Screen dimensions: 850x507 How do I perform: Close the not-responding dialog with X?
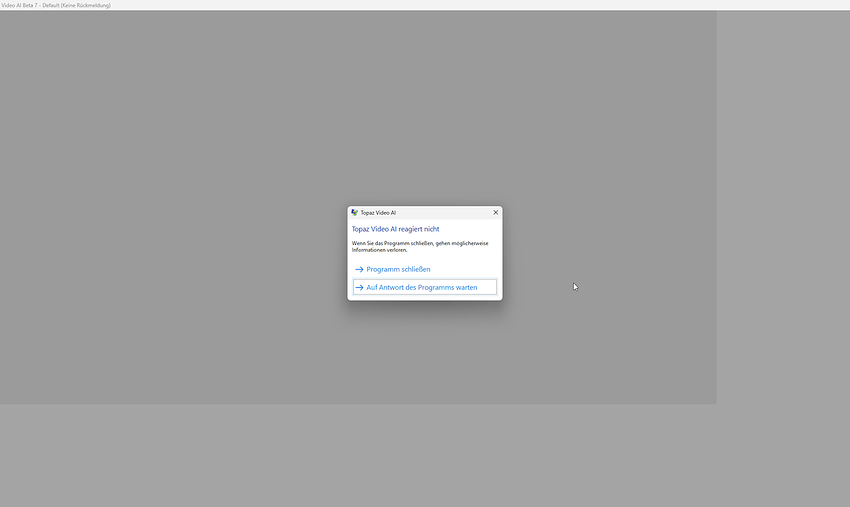coord(495,213)
